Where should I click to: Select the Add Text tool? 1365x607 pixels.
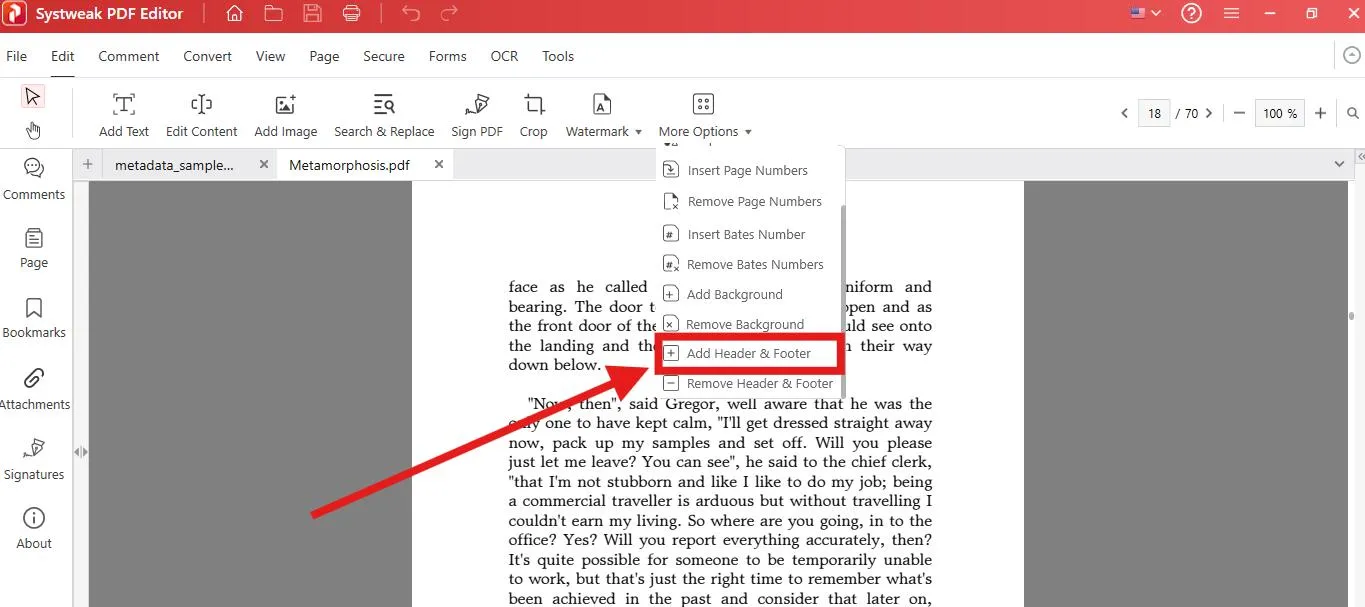click(124, 115)
